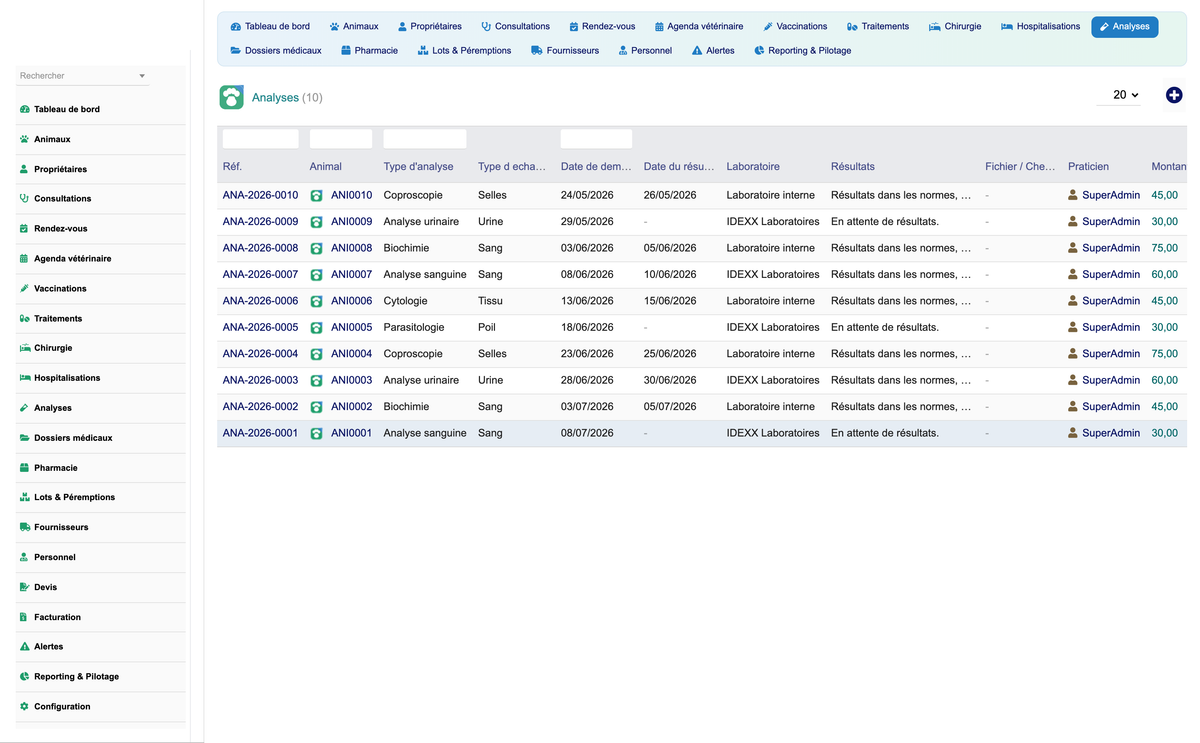Viewport: 1200px width, 743px height.
Task: Select the active Analyses top tab
Action: 1125,27
